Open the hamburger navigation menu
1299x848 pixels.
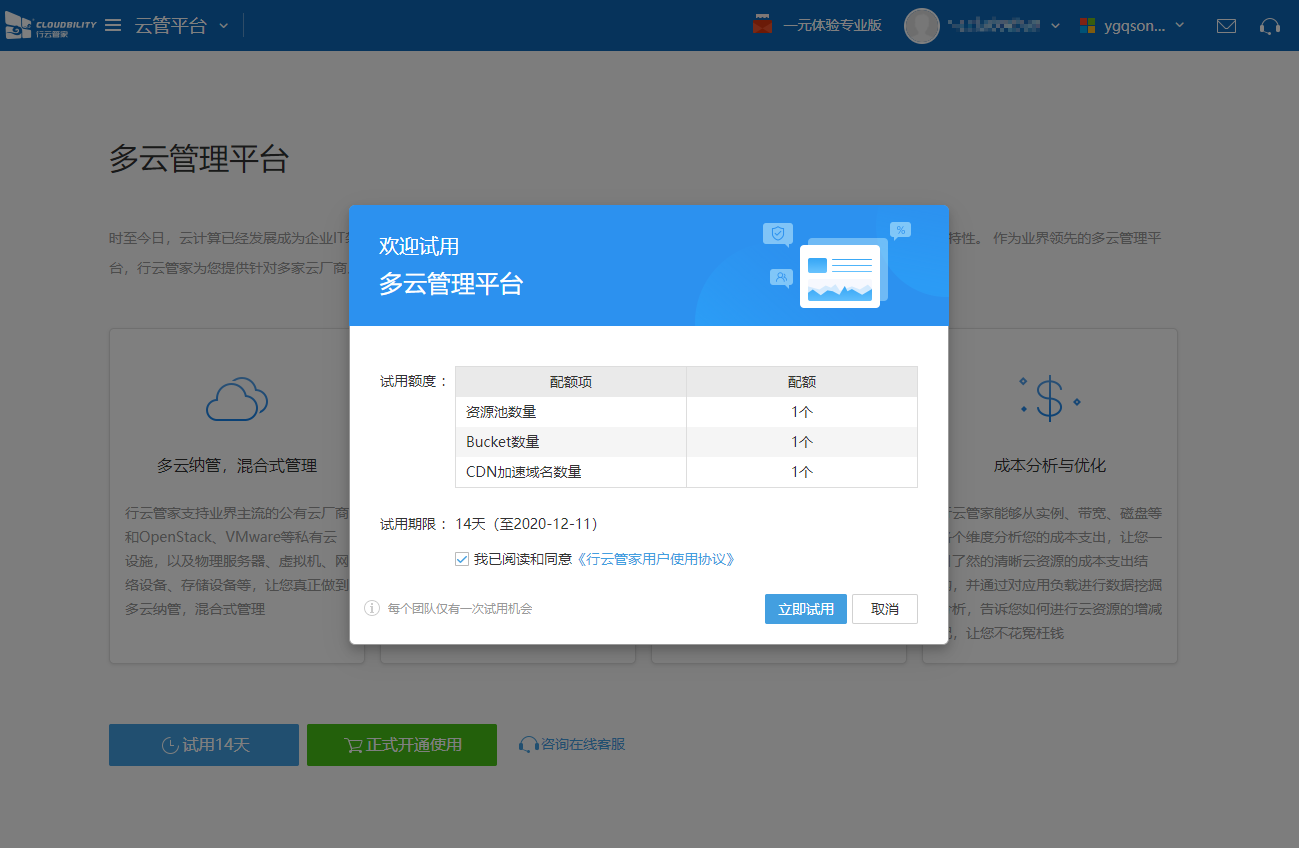(113, 25)
